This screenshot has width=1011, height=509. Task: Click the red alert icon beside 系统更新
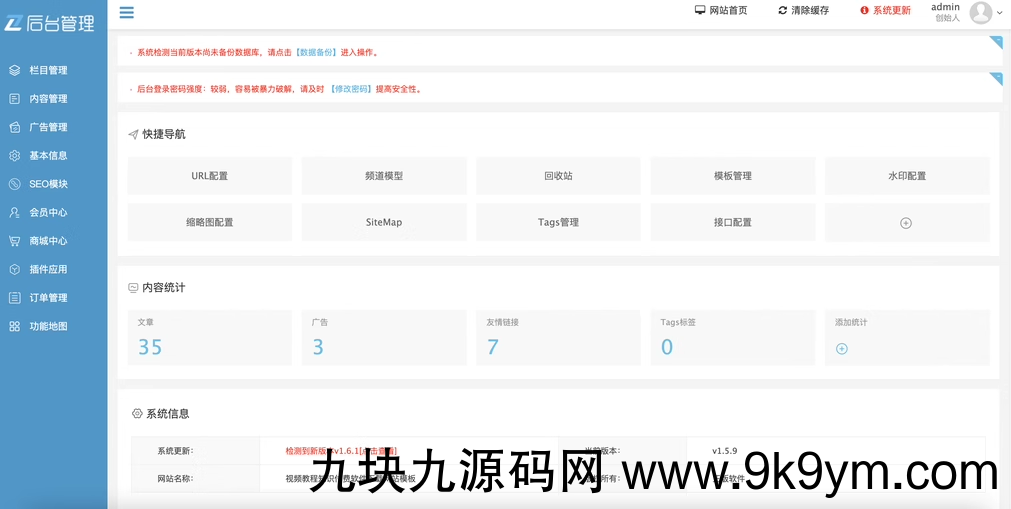click(x=865, y=10)
